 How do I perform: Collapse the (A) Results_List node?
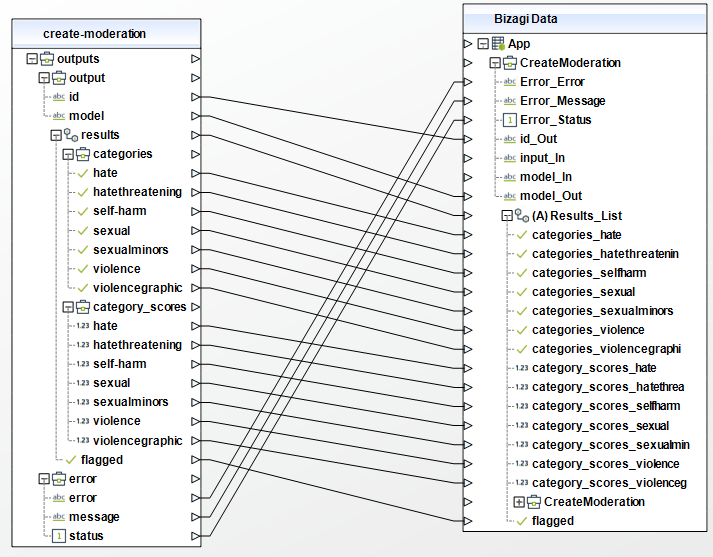point(507,216)
